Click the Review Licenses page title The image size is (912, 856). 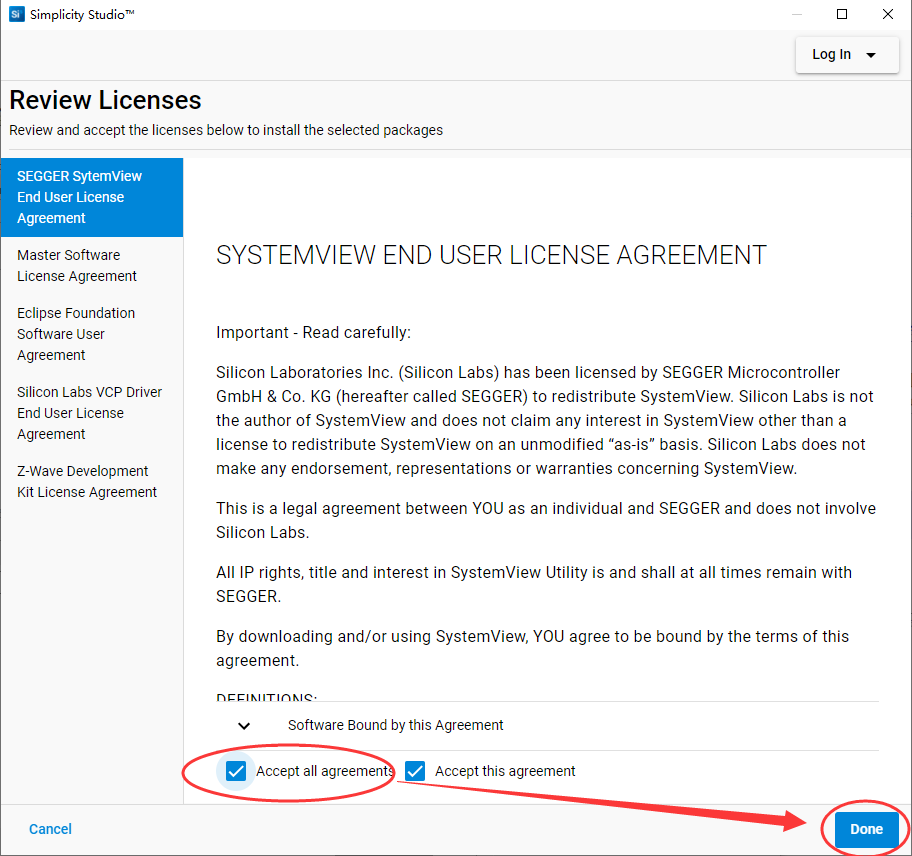[105, 100]
